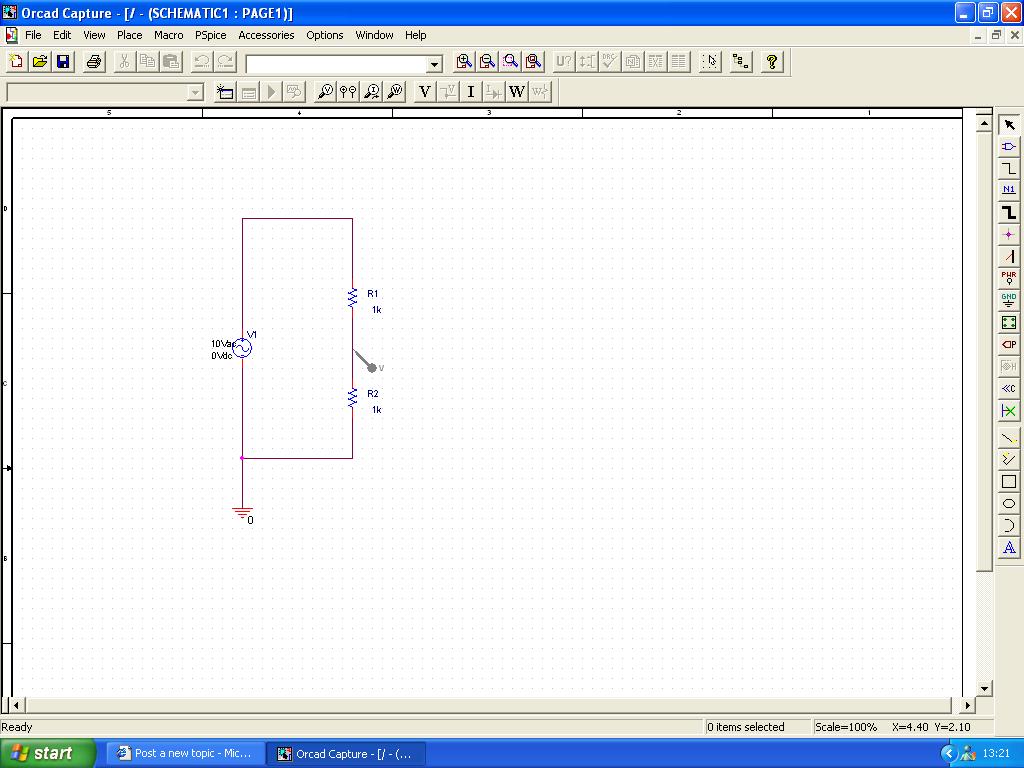Select the Place Arc tool
The height and width of the screenshot is (768, 1024).
pos(1009,526)
